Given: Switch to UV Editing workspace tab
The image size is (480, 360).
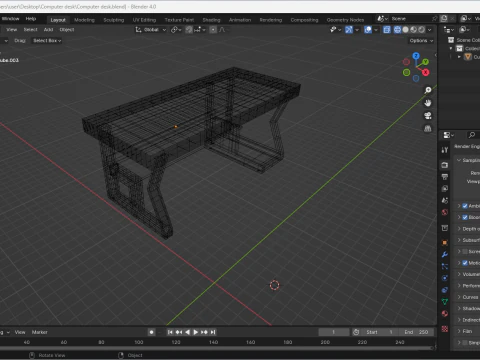Looking at the screenshot, I should (x=144, y=20).
